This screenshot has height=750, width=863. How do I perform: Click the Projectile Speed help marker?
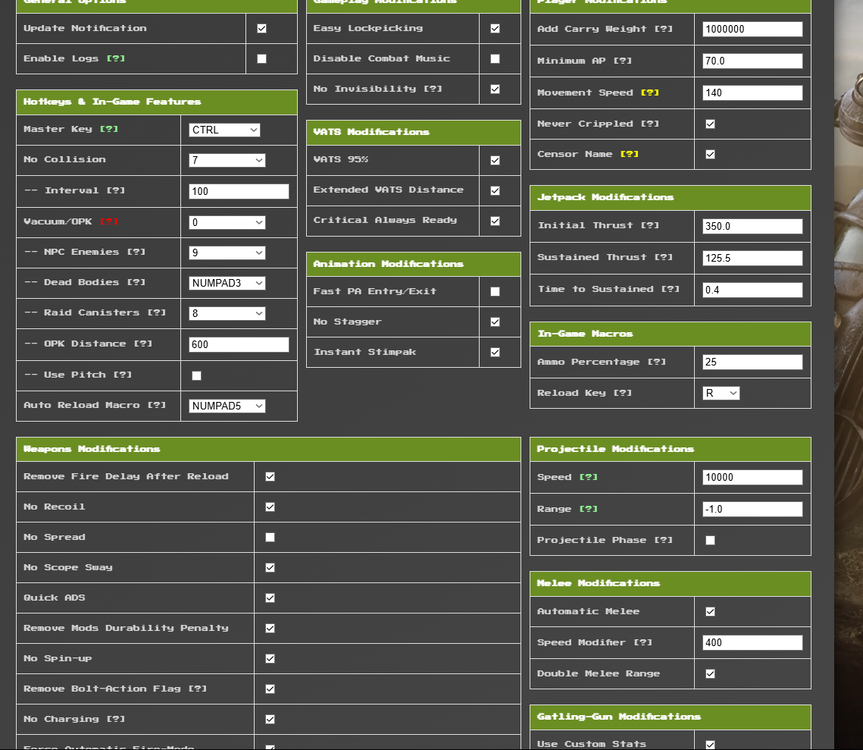(x=588, y=477)
